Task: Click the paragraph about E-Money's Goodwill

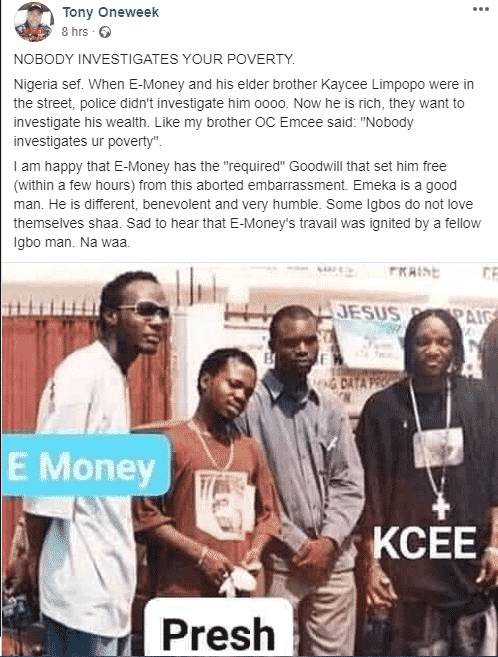Action: (x=247, y=204)
